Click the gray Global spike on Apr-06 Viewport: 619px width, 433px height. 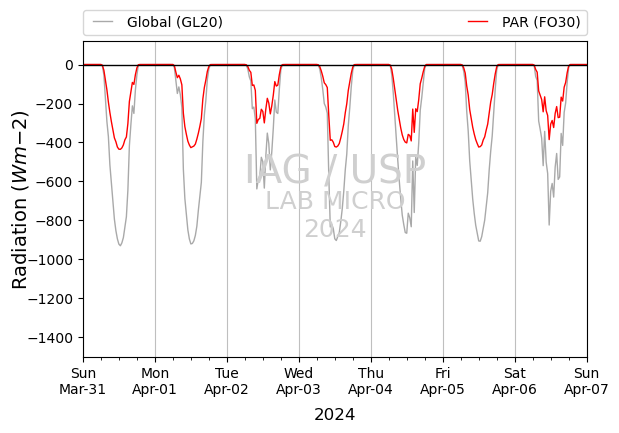coord(549,225)
